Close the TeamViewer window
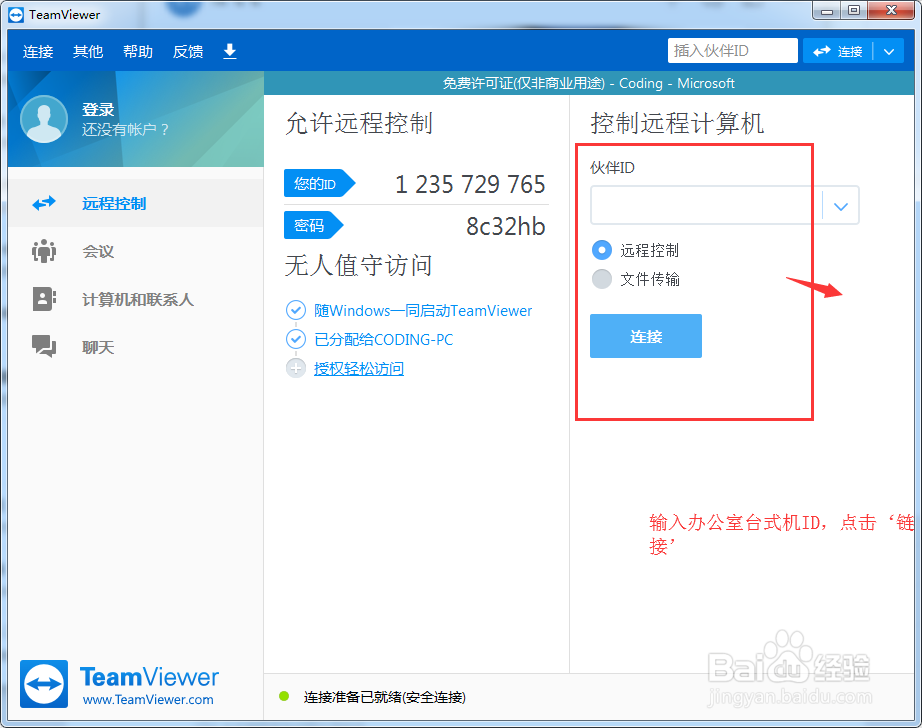 [891, 11]
